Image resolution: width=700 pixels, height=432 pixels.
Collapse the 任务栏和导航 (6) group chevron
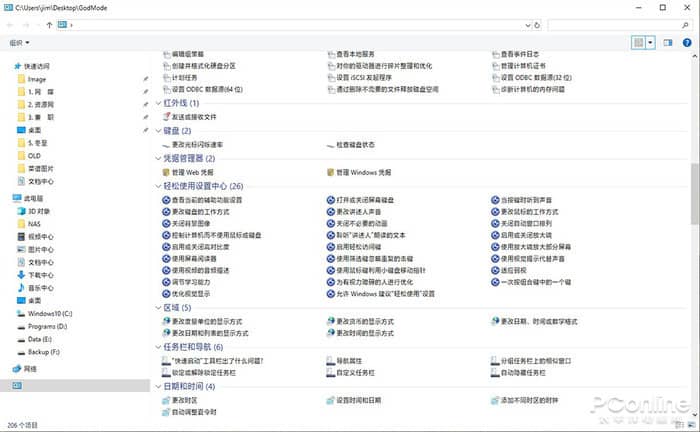pyautogui.click(x=158, y=347)
